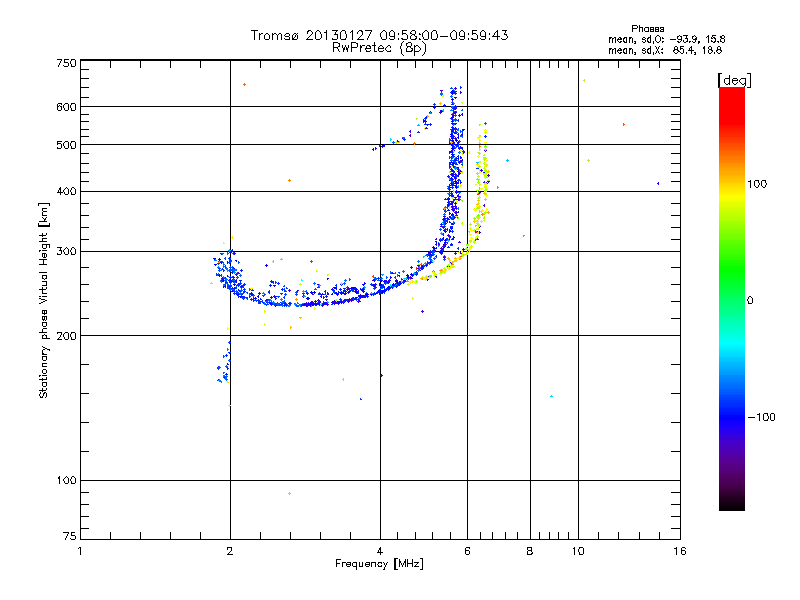Screen dimensions: 800x600
Task: Click the y-axis tick label '500'
Action: point(66,145)
